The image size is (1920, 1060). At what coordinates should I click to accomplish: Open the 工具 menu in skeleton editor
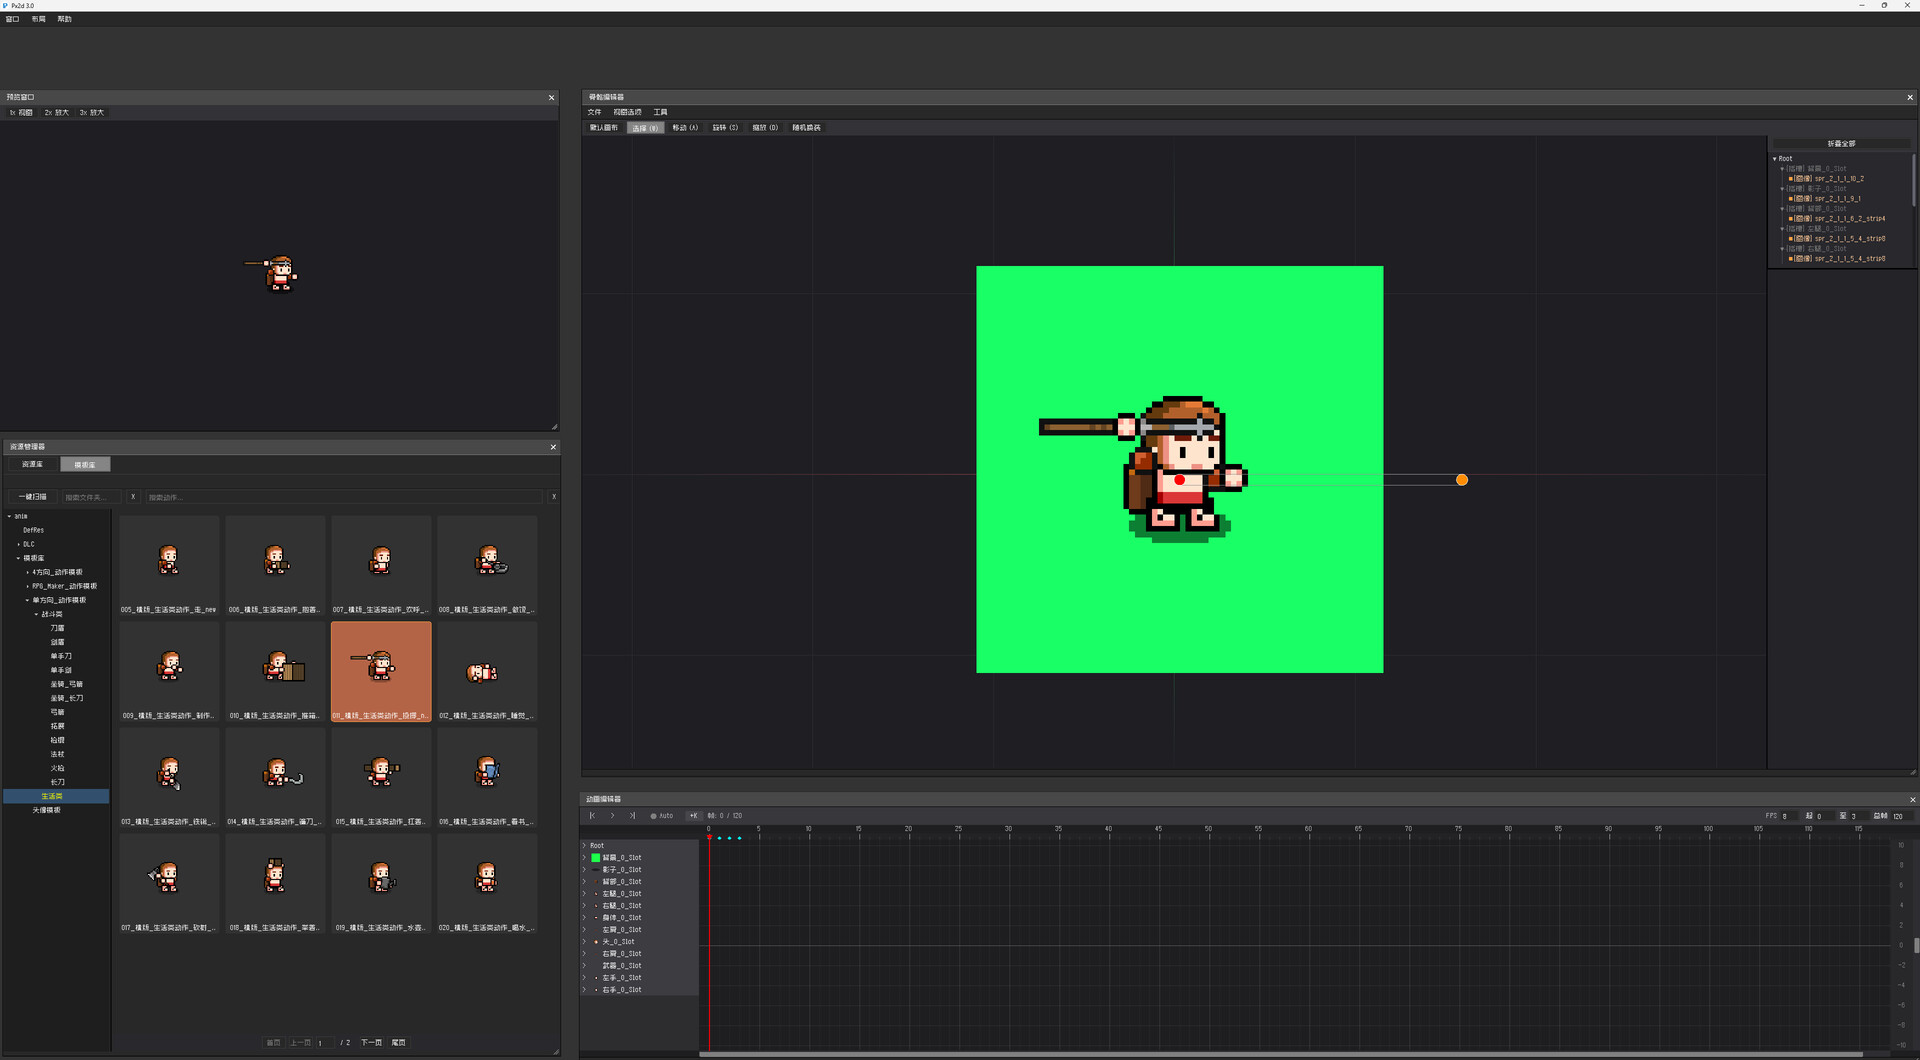660,112
